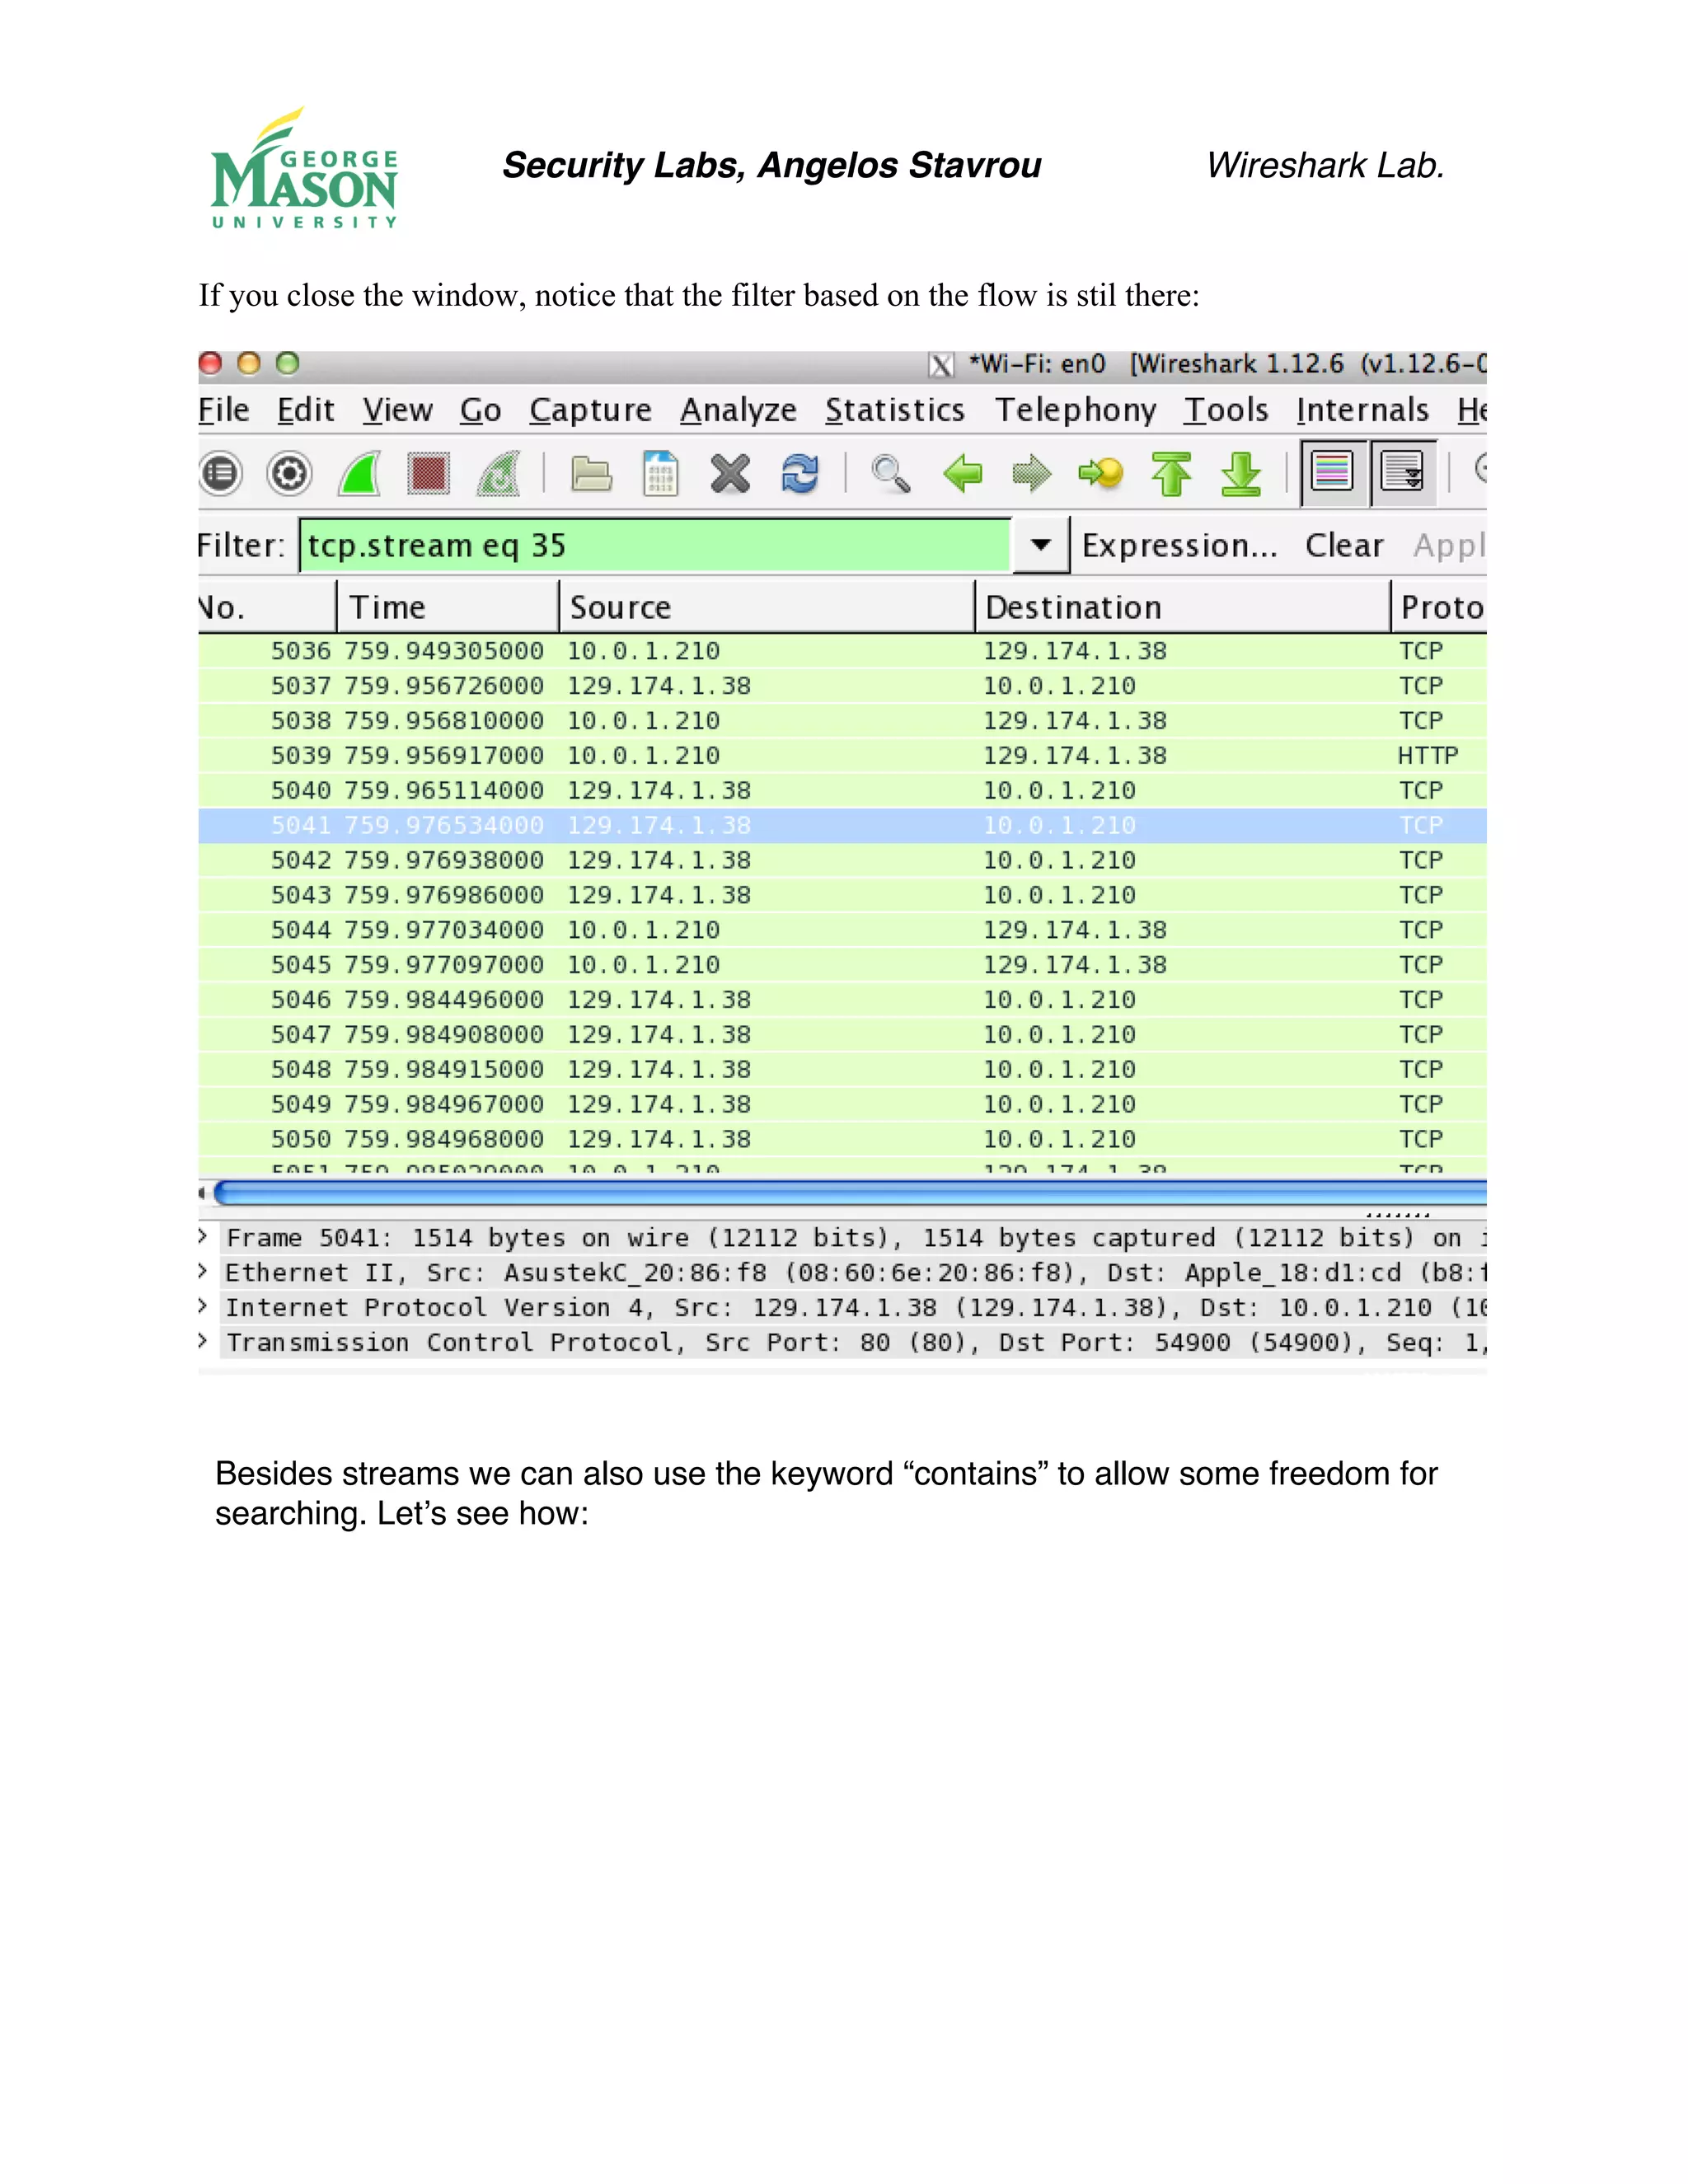The width and height of the screenshot is (1688, 2184).
Task: Jump to last packet down arrow
Action: [x=1241, y=473]
